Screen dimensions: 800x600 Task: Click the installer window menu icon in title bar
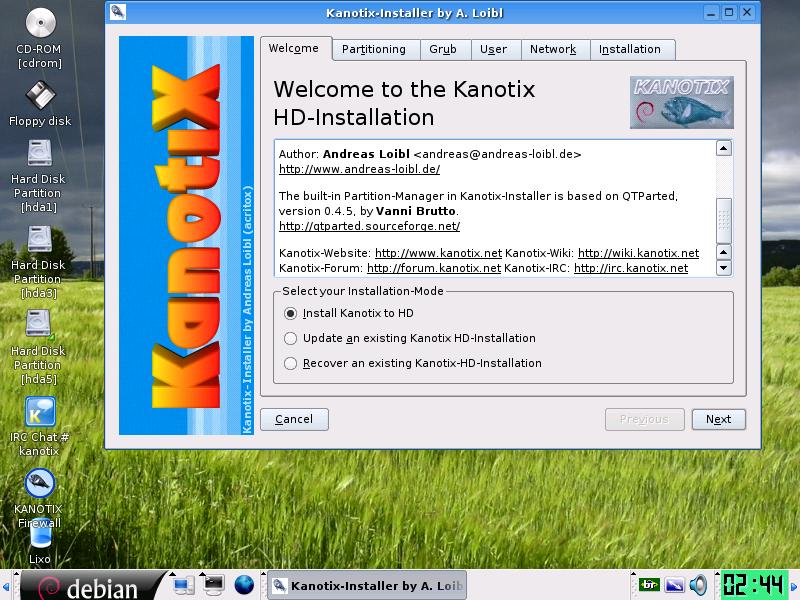coord(118,12)
